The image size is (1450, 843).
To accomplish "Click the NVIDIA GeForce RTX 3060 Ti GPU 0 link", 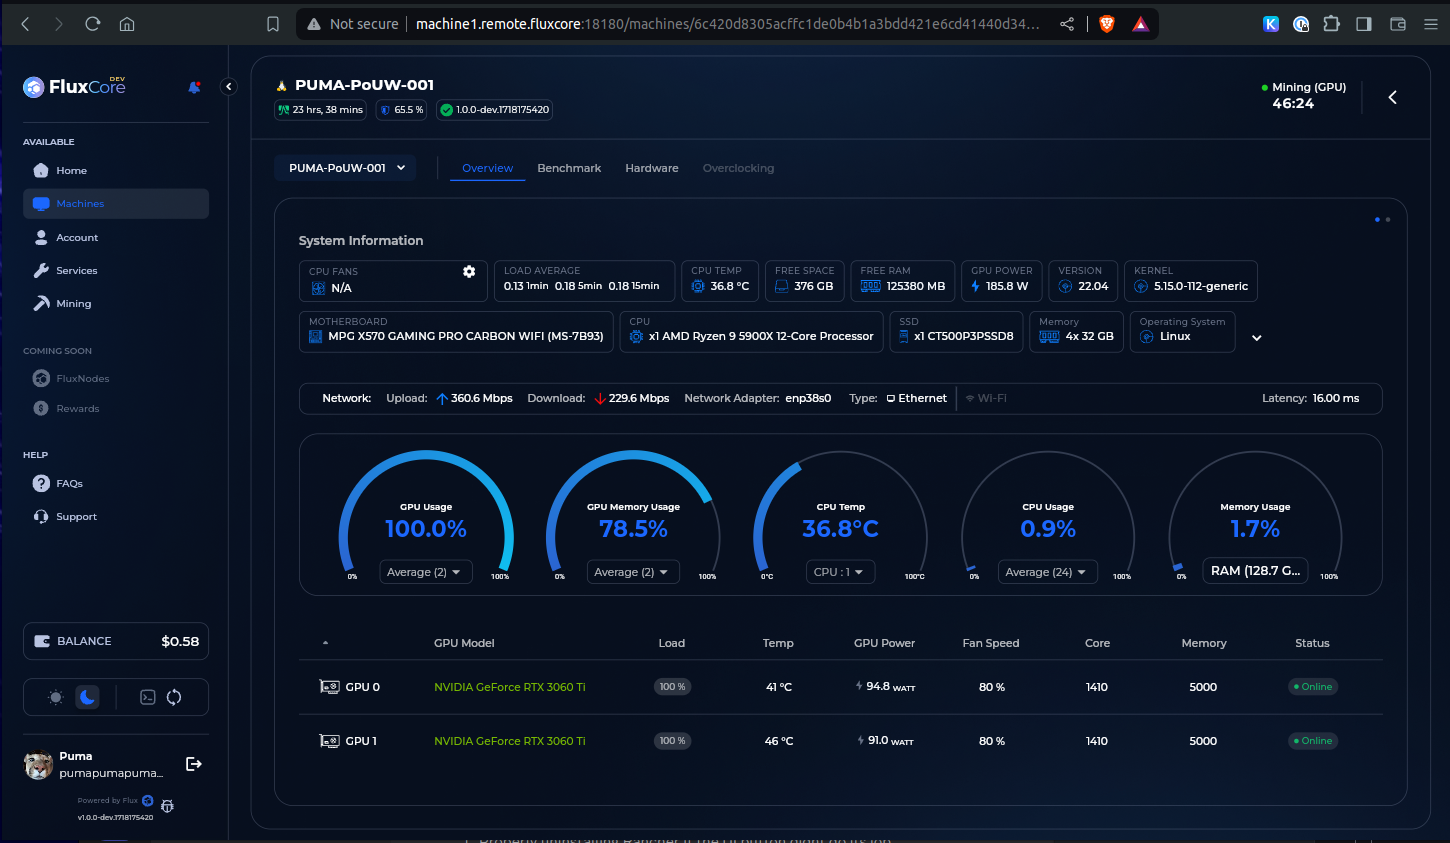I will pyautogui.click(x=509, y=687).
